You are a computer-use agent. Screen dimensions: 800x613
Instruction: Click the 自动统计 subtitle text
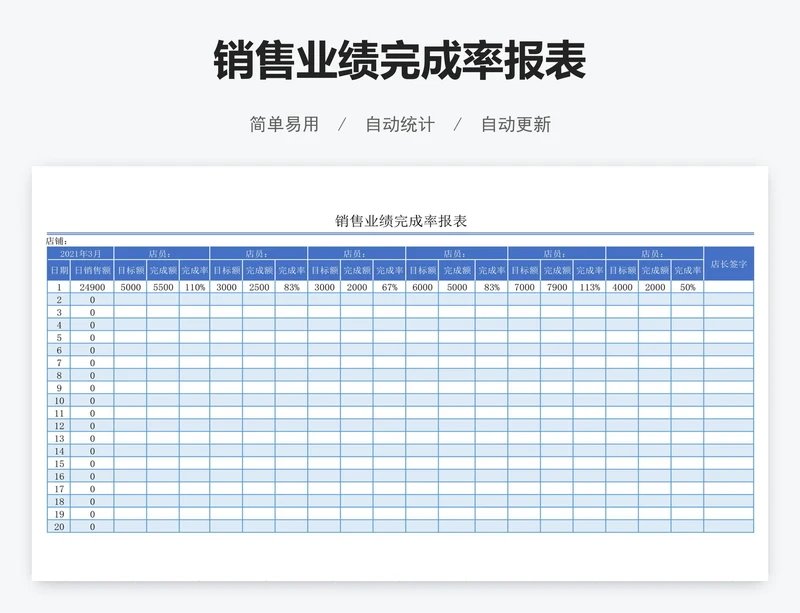pyautogui.click(x=400, y=124)
